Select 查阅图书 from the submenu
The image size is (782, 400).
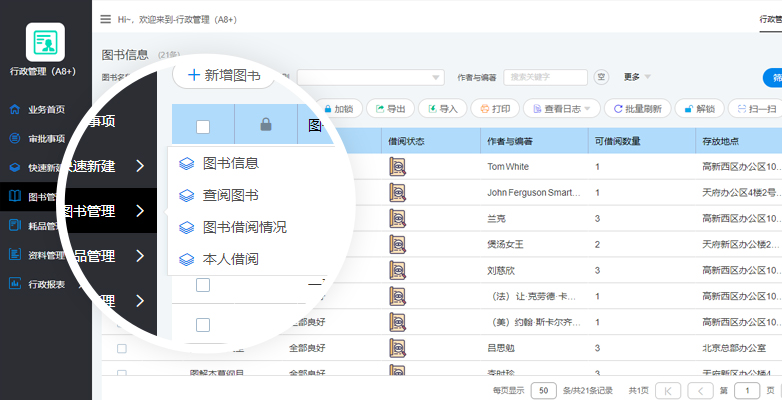230,195
